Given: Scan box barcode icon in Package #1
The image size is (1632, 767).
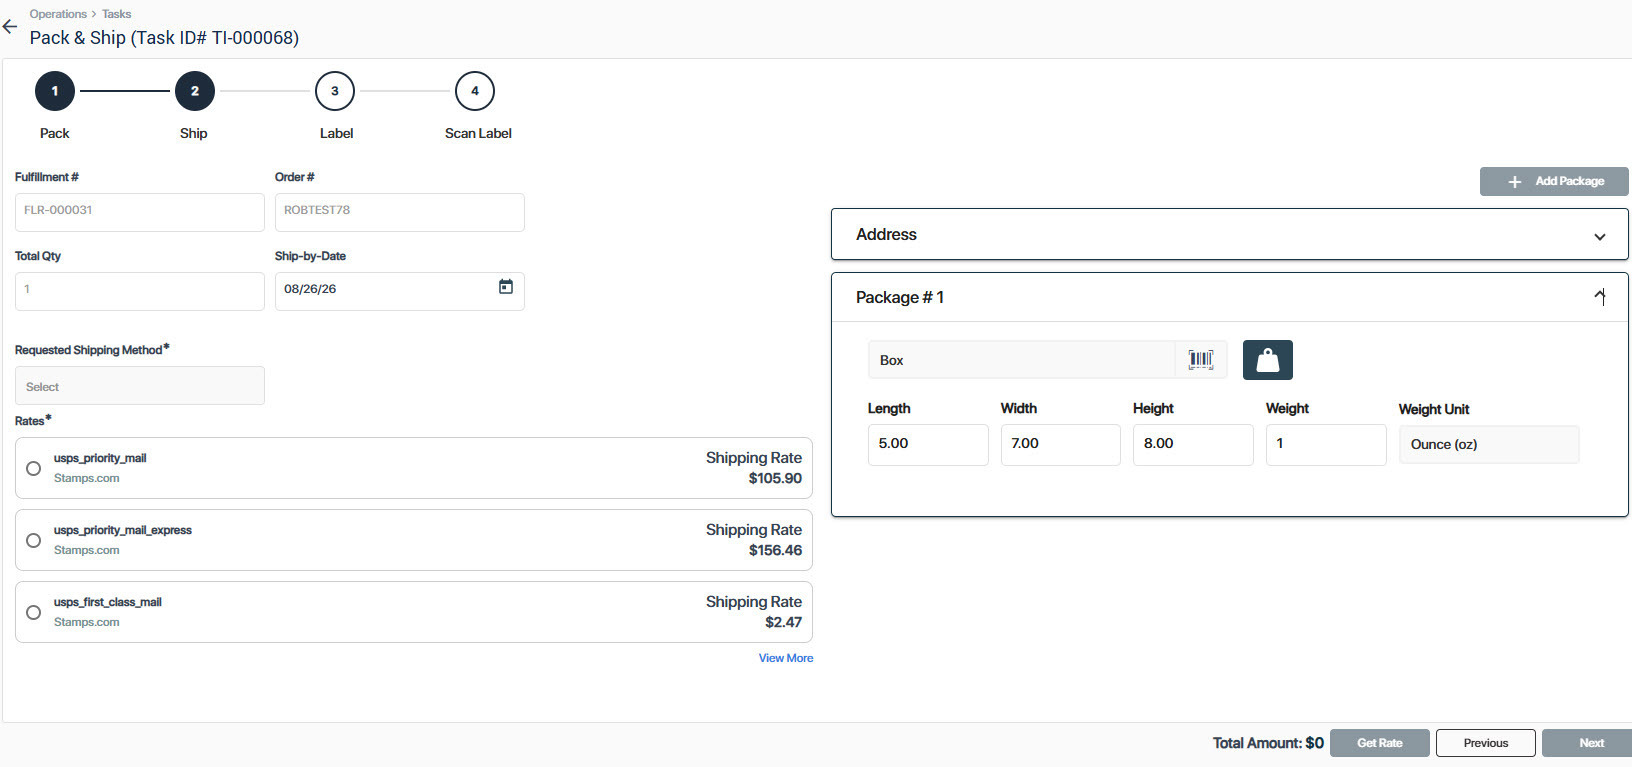Looking at the screenshot, I should click(1200, 360).
